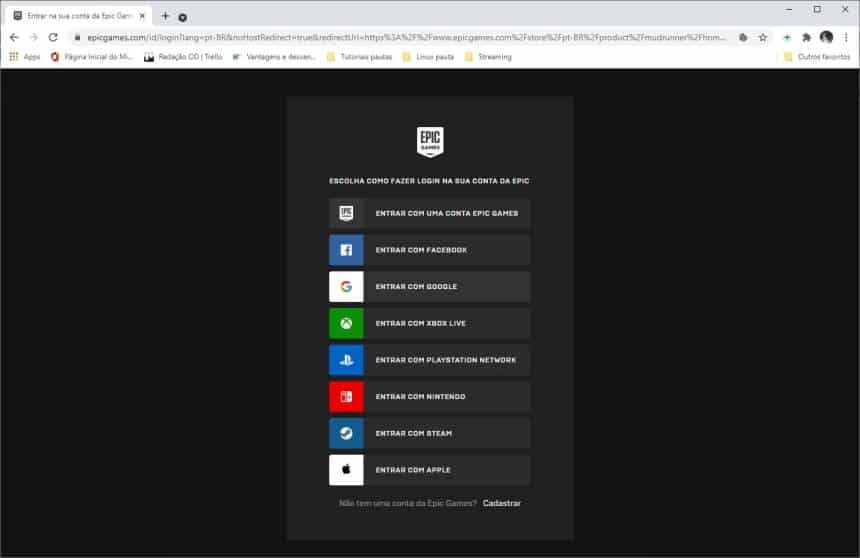Open Linux pauta bookmark folder

[428, 57]
